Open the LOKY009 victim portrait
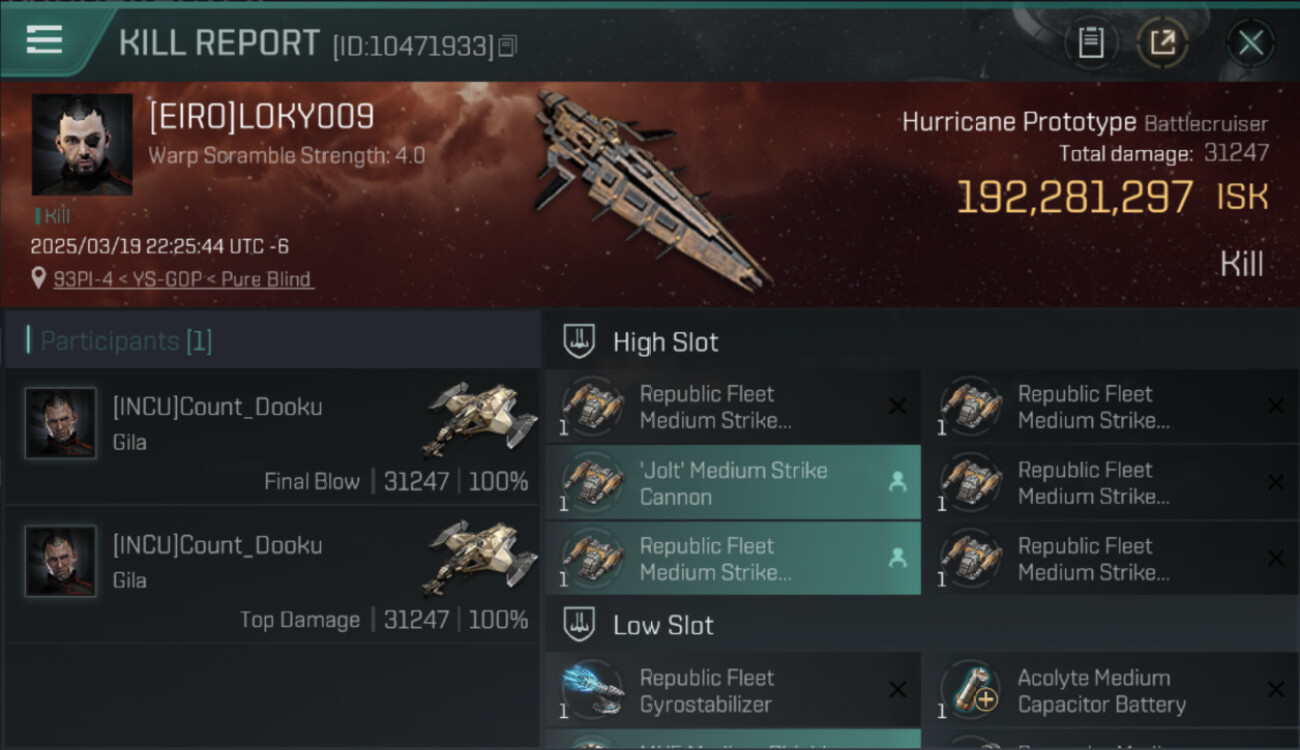Viewport: 1300px width, 750px height. 82,145
